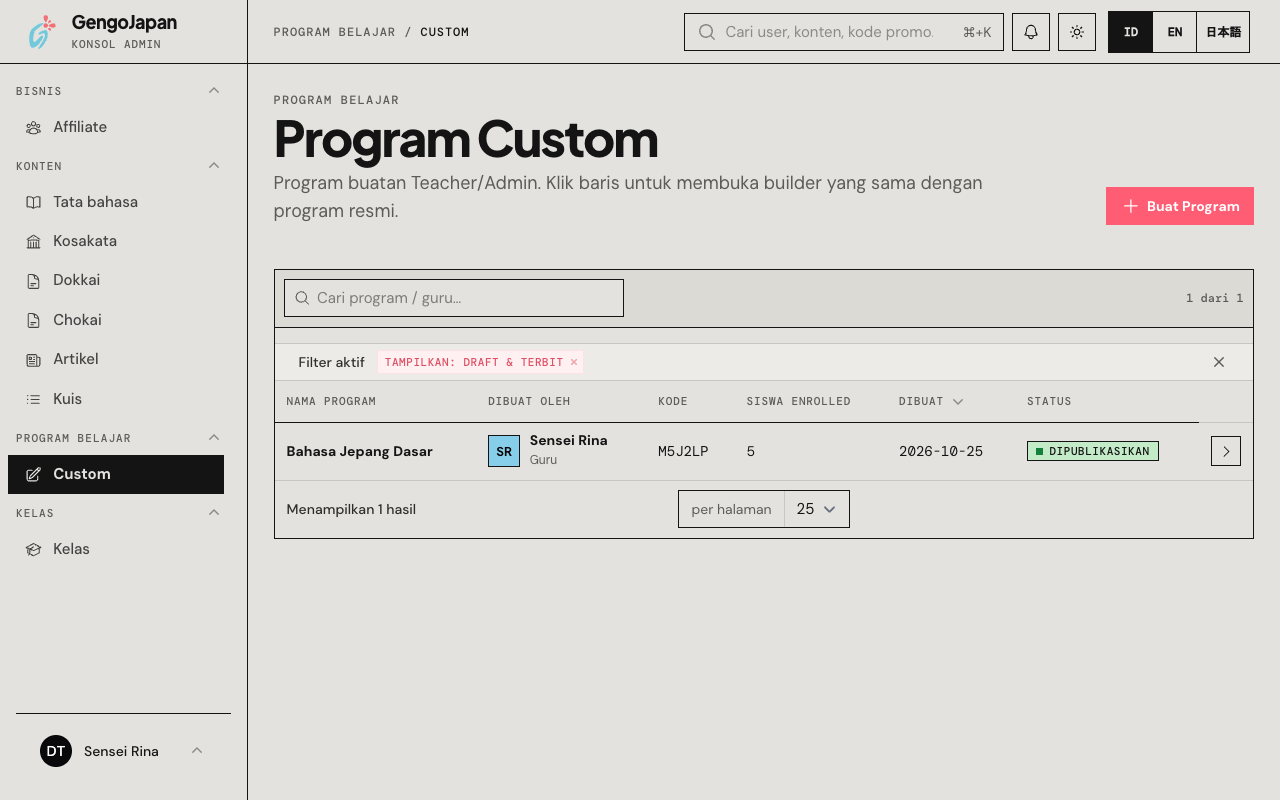1280x800 pixels.
Task: Collapse the Bisnis sidebar section
Action: coord(214,91)
